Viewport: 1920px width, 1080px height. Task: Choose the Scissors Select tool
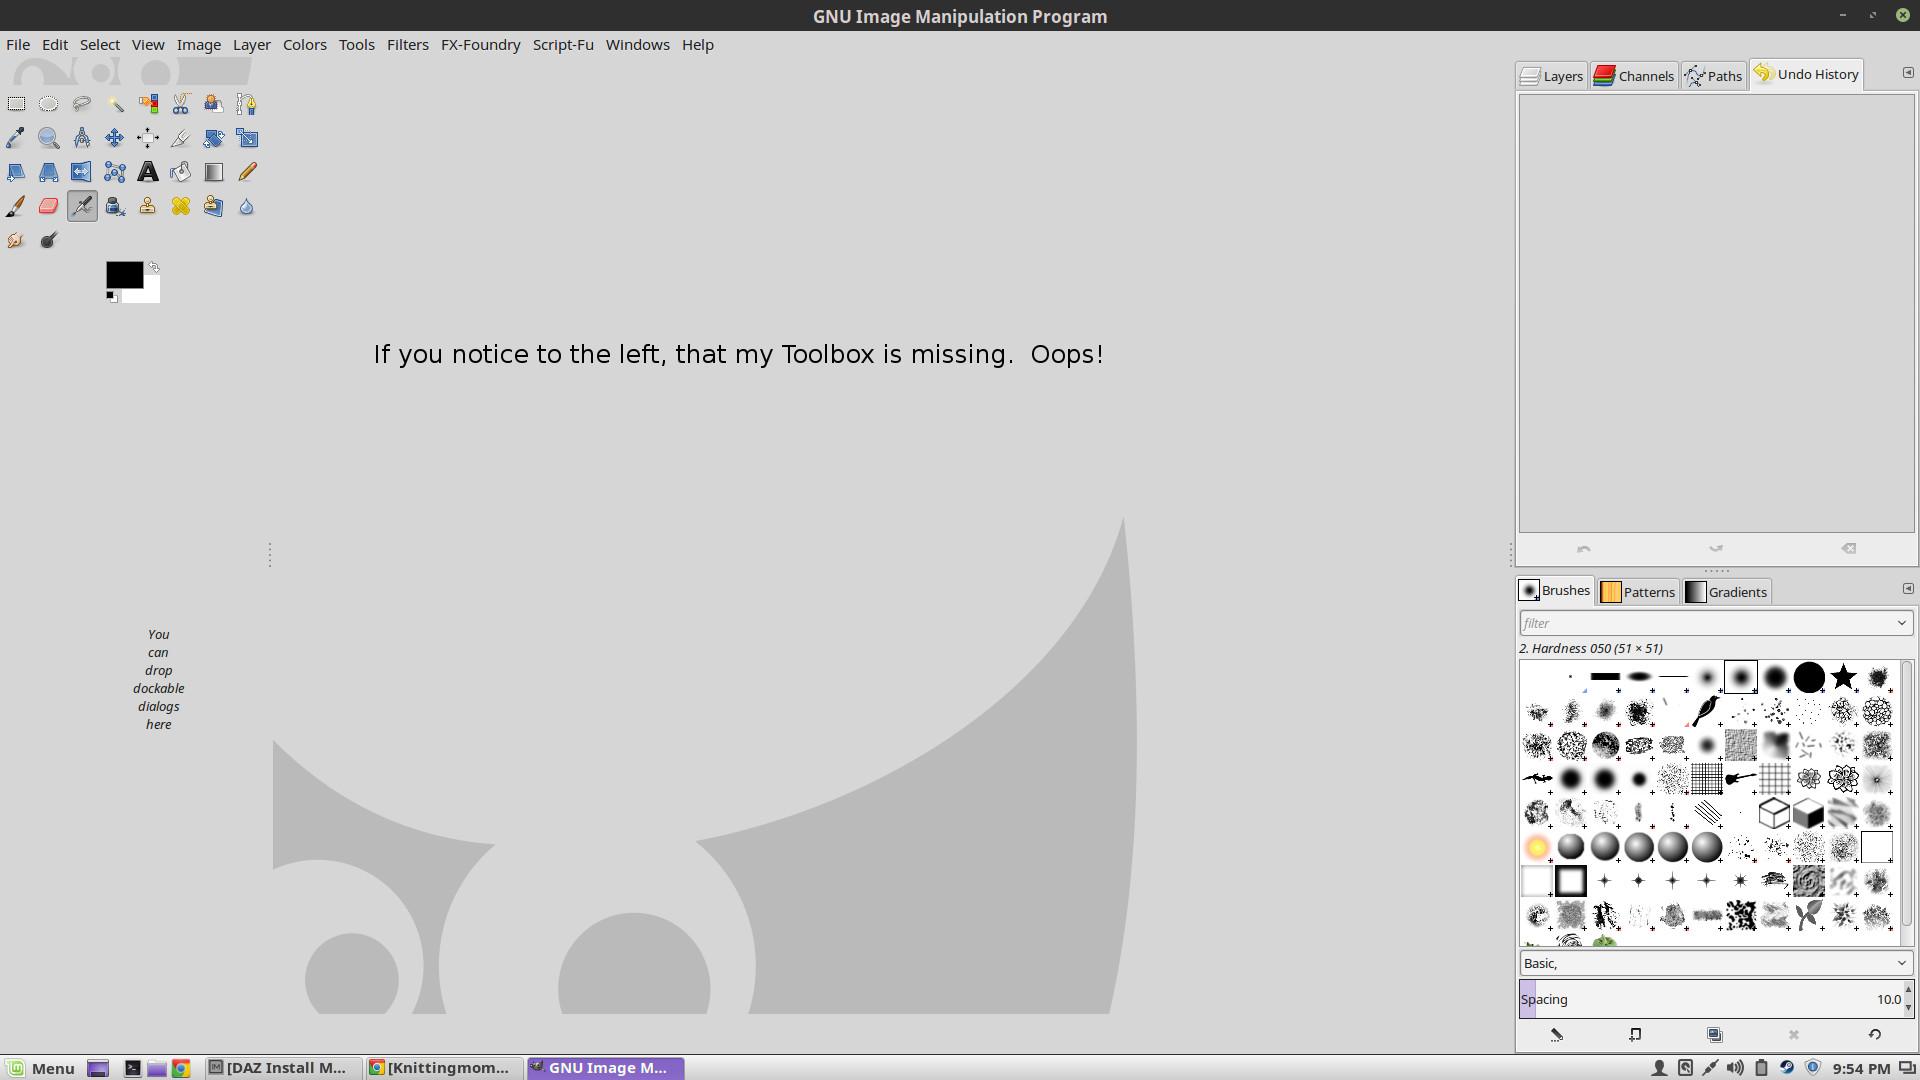[181, 104]
